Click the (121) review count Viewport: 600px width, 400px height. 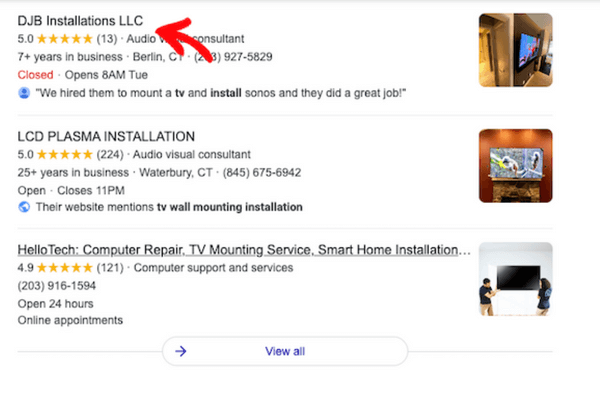110,268
